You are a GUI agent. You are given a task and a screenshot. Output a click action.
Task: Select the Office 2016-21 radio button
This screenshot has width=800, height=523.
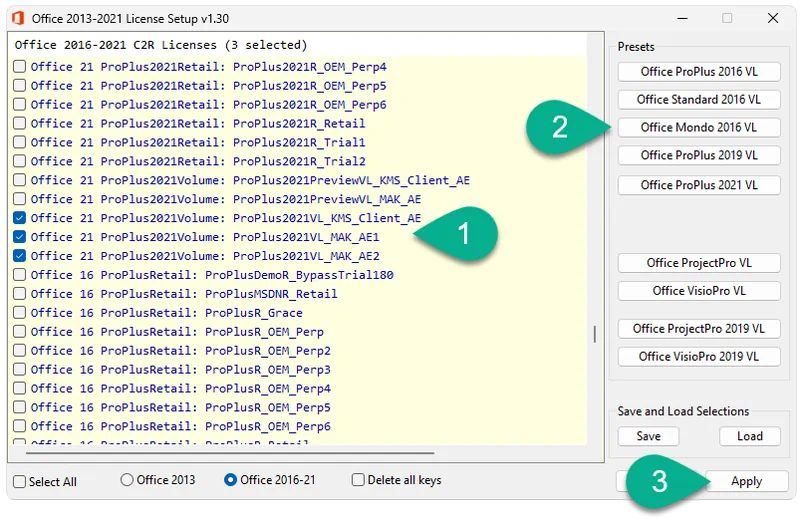tap(231, 480)
